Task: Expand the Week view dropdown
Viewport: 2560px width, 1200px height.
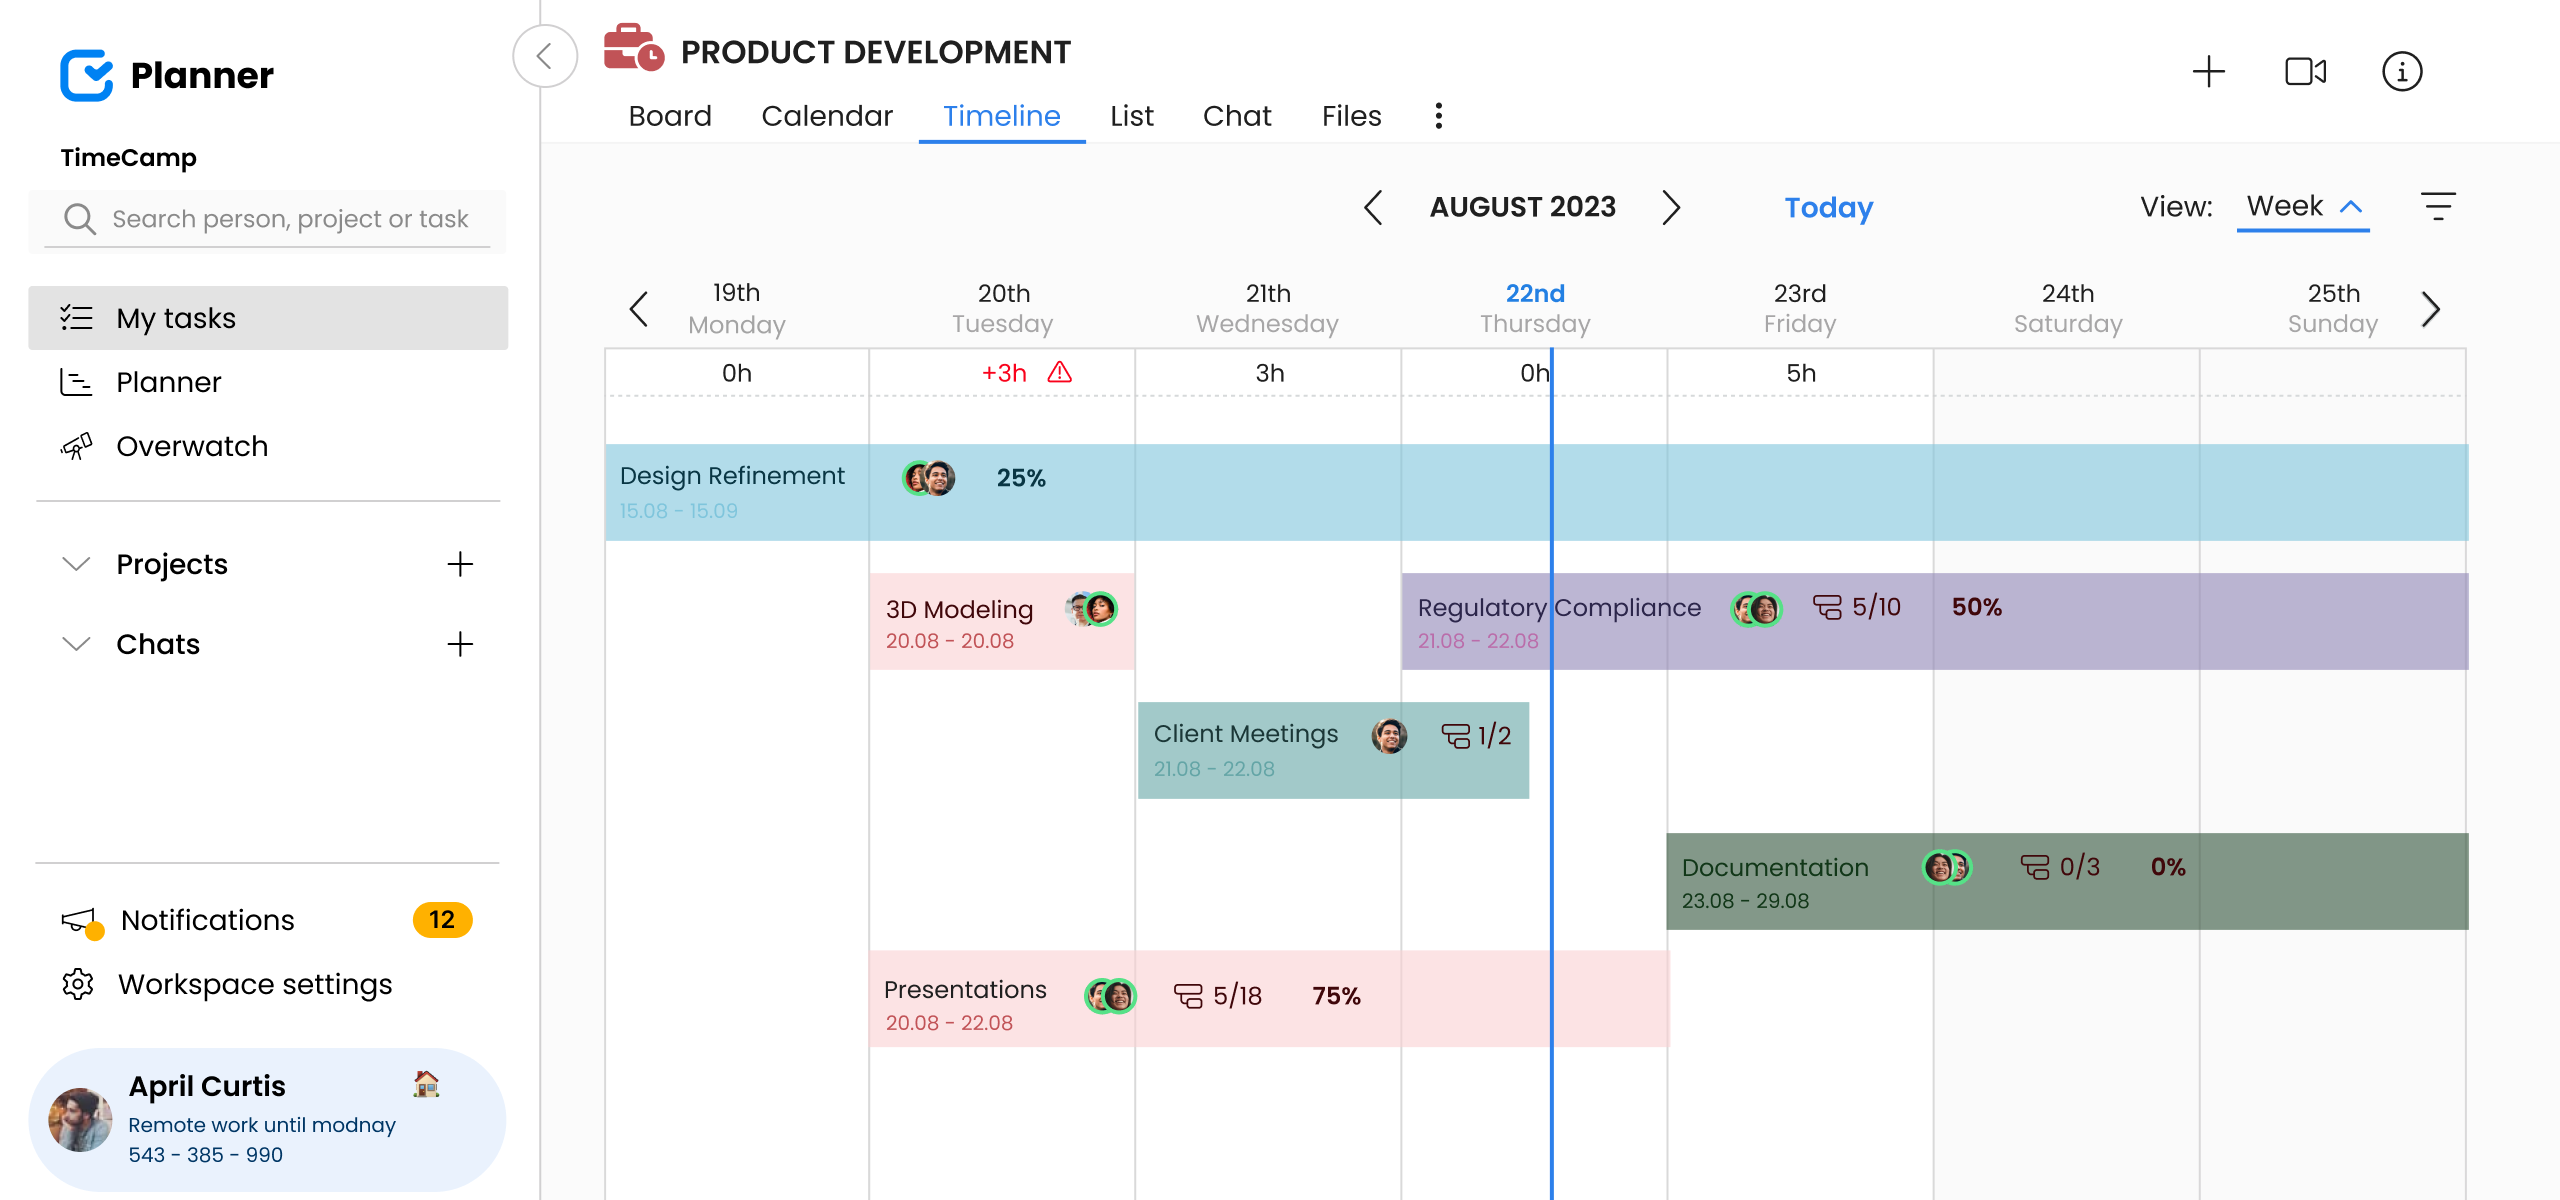Action: (x=2302, y=207)
